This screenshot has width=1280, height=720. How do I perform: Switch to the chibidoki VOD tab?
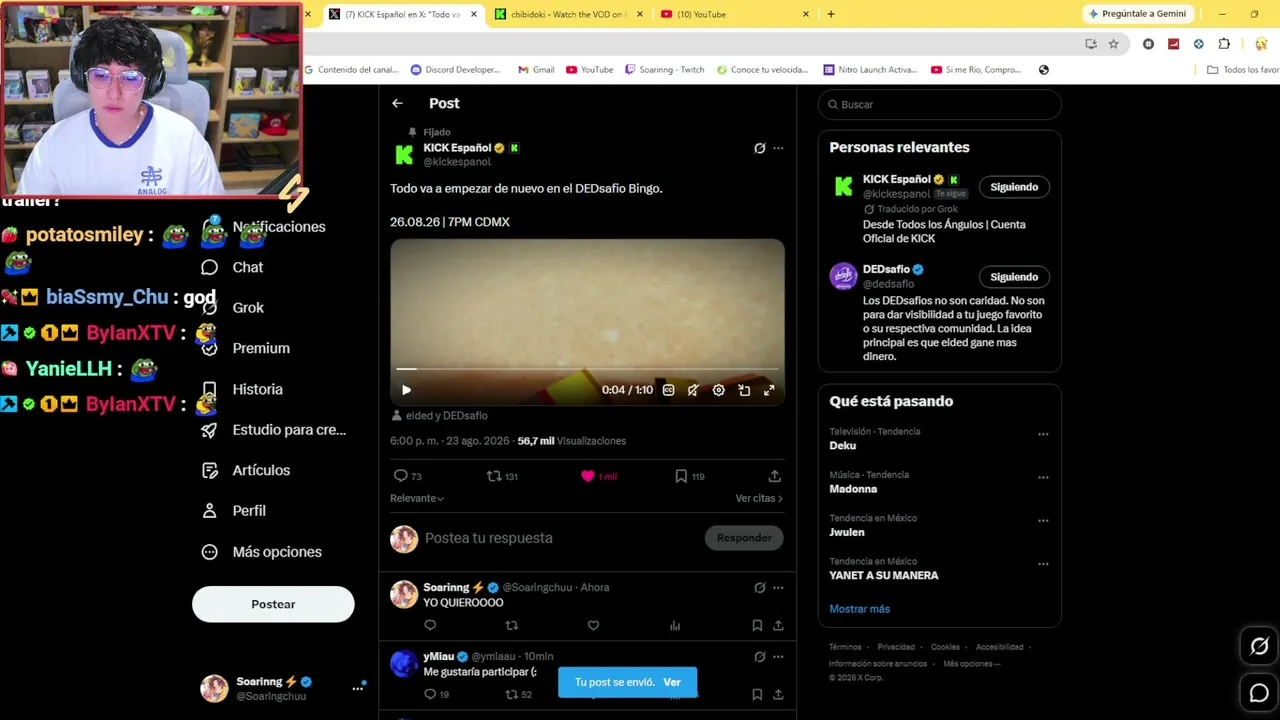coord(570,14)
